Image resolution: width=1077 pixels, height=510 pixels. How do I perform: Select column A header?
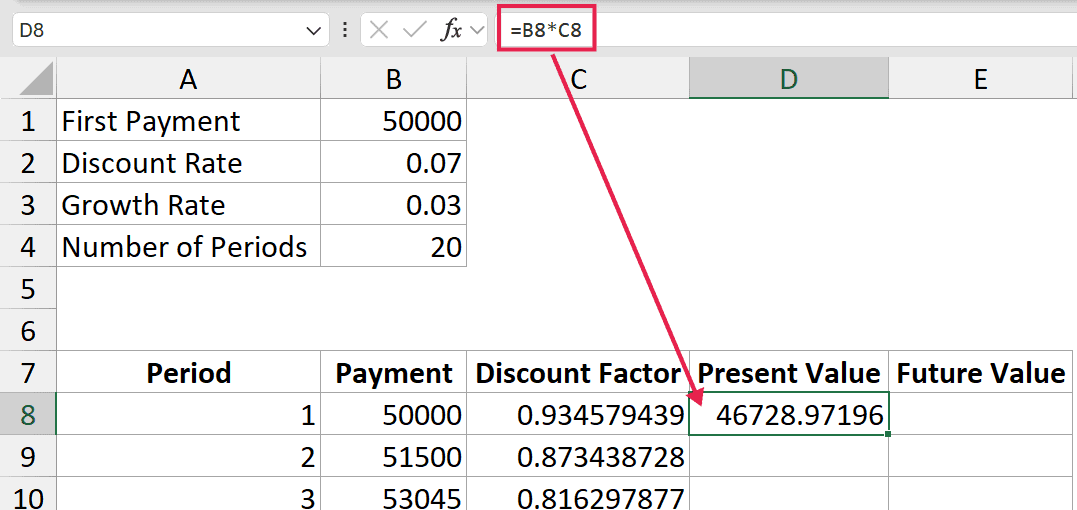(188, 80)
